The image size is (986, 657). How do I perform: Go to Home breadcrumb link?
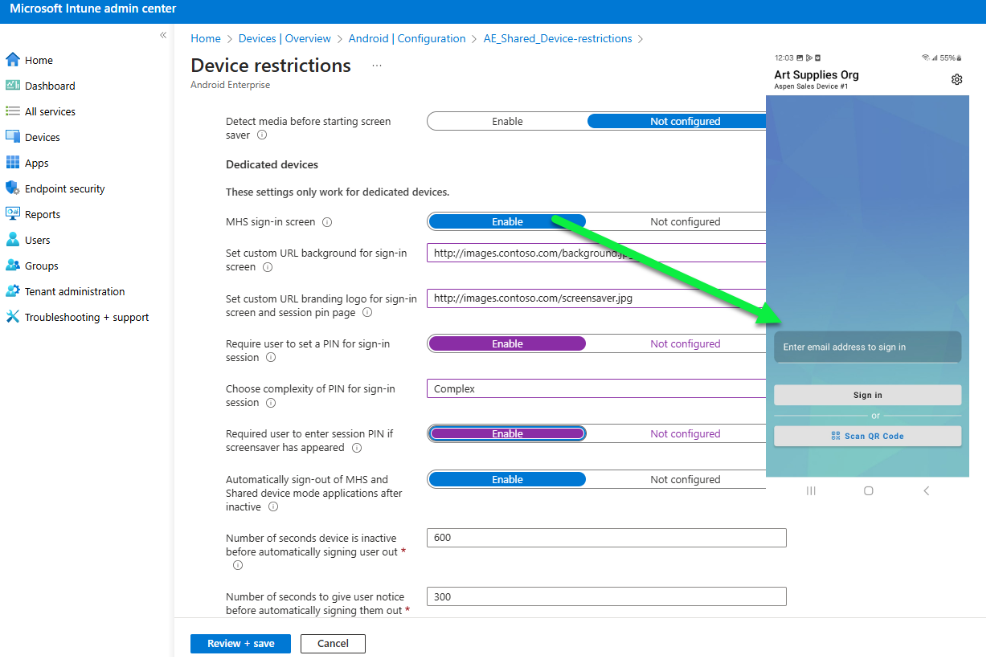point(206,38)
